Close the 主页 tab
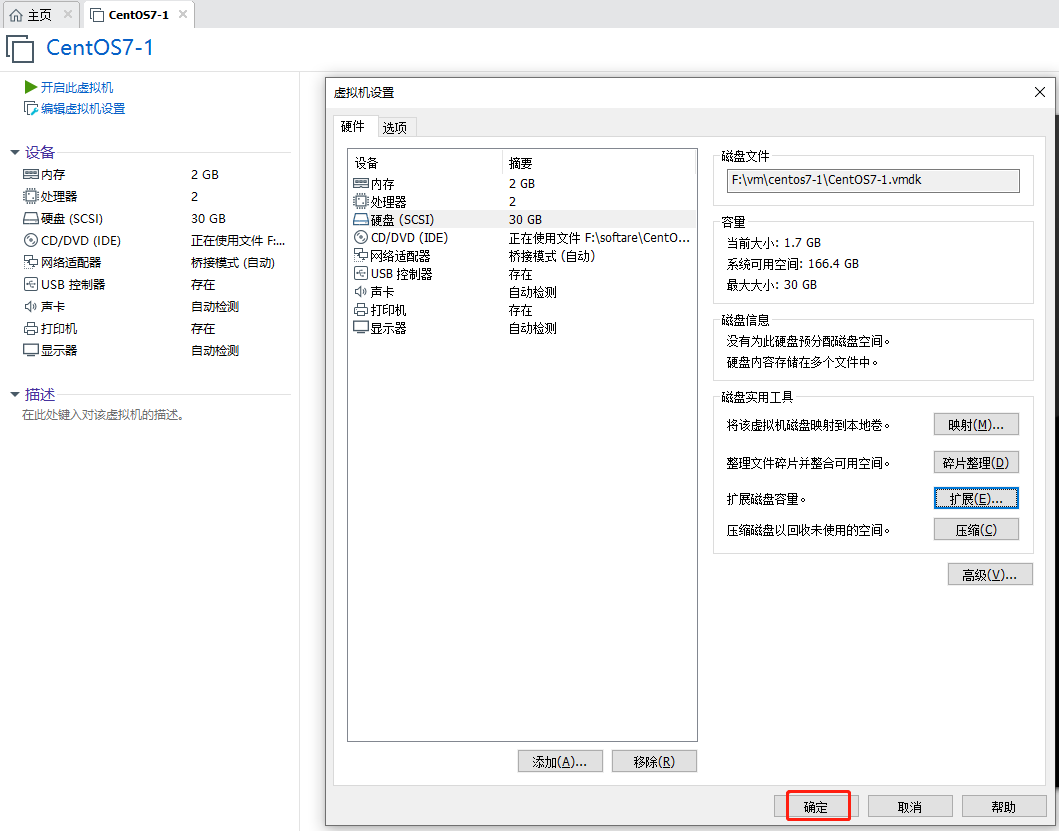 pos(68,14)
